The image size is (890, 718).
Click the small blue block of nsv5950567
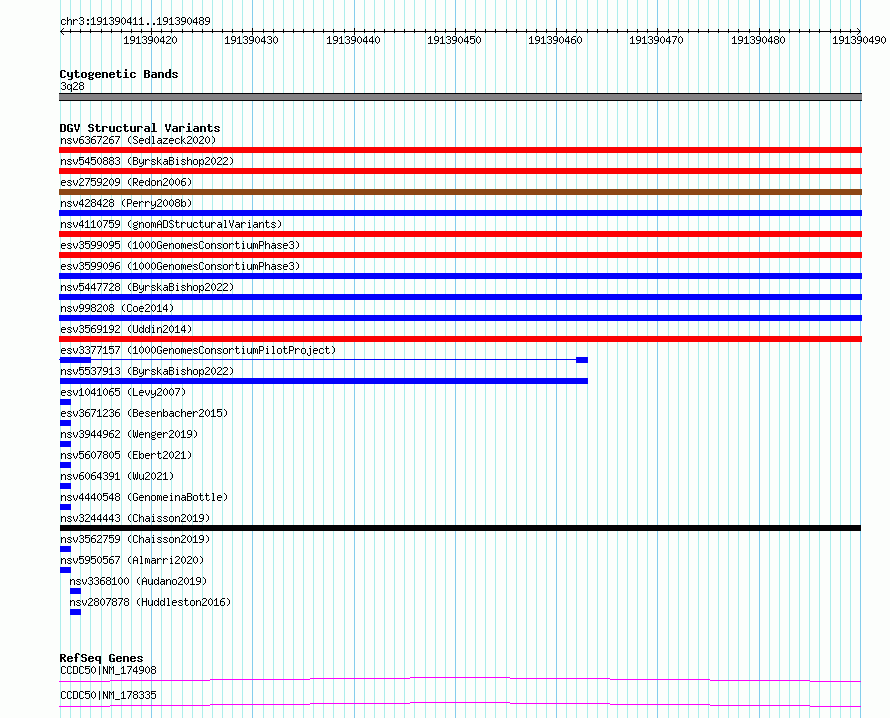(x=65, y=570)
